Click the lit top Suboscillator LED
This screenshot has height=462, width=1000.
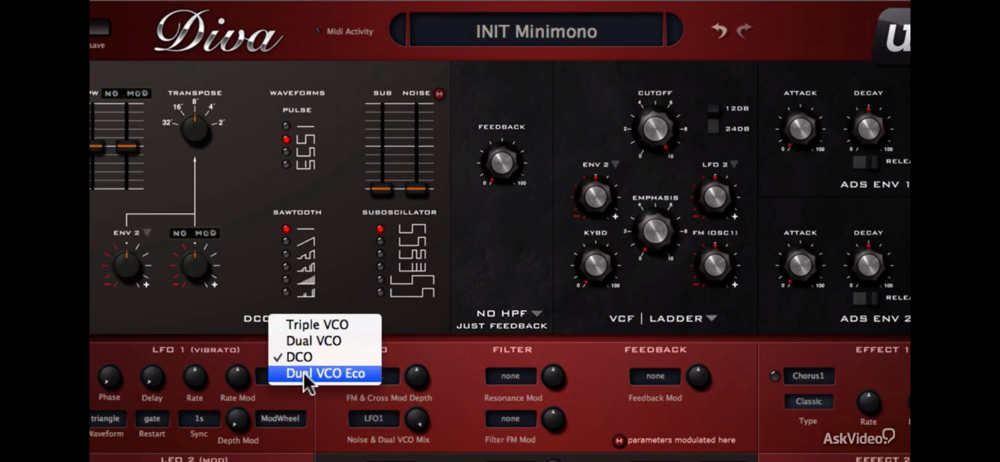pos(381,228)
